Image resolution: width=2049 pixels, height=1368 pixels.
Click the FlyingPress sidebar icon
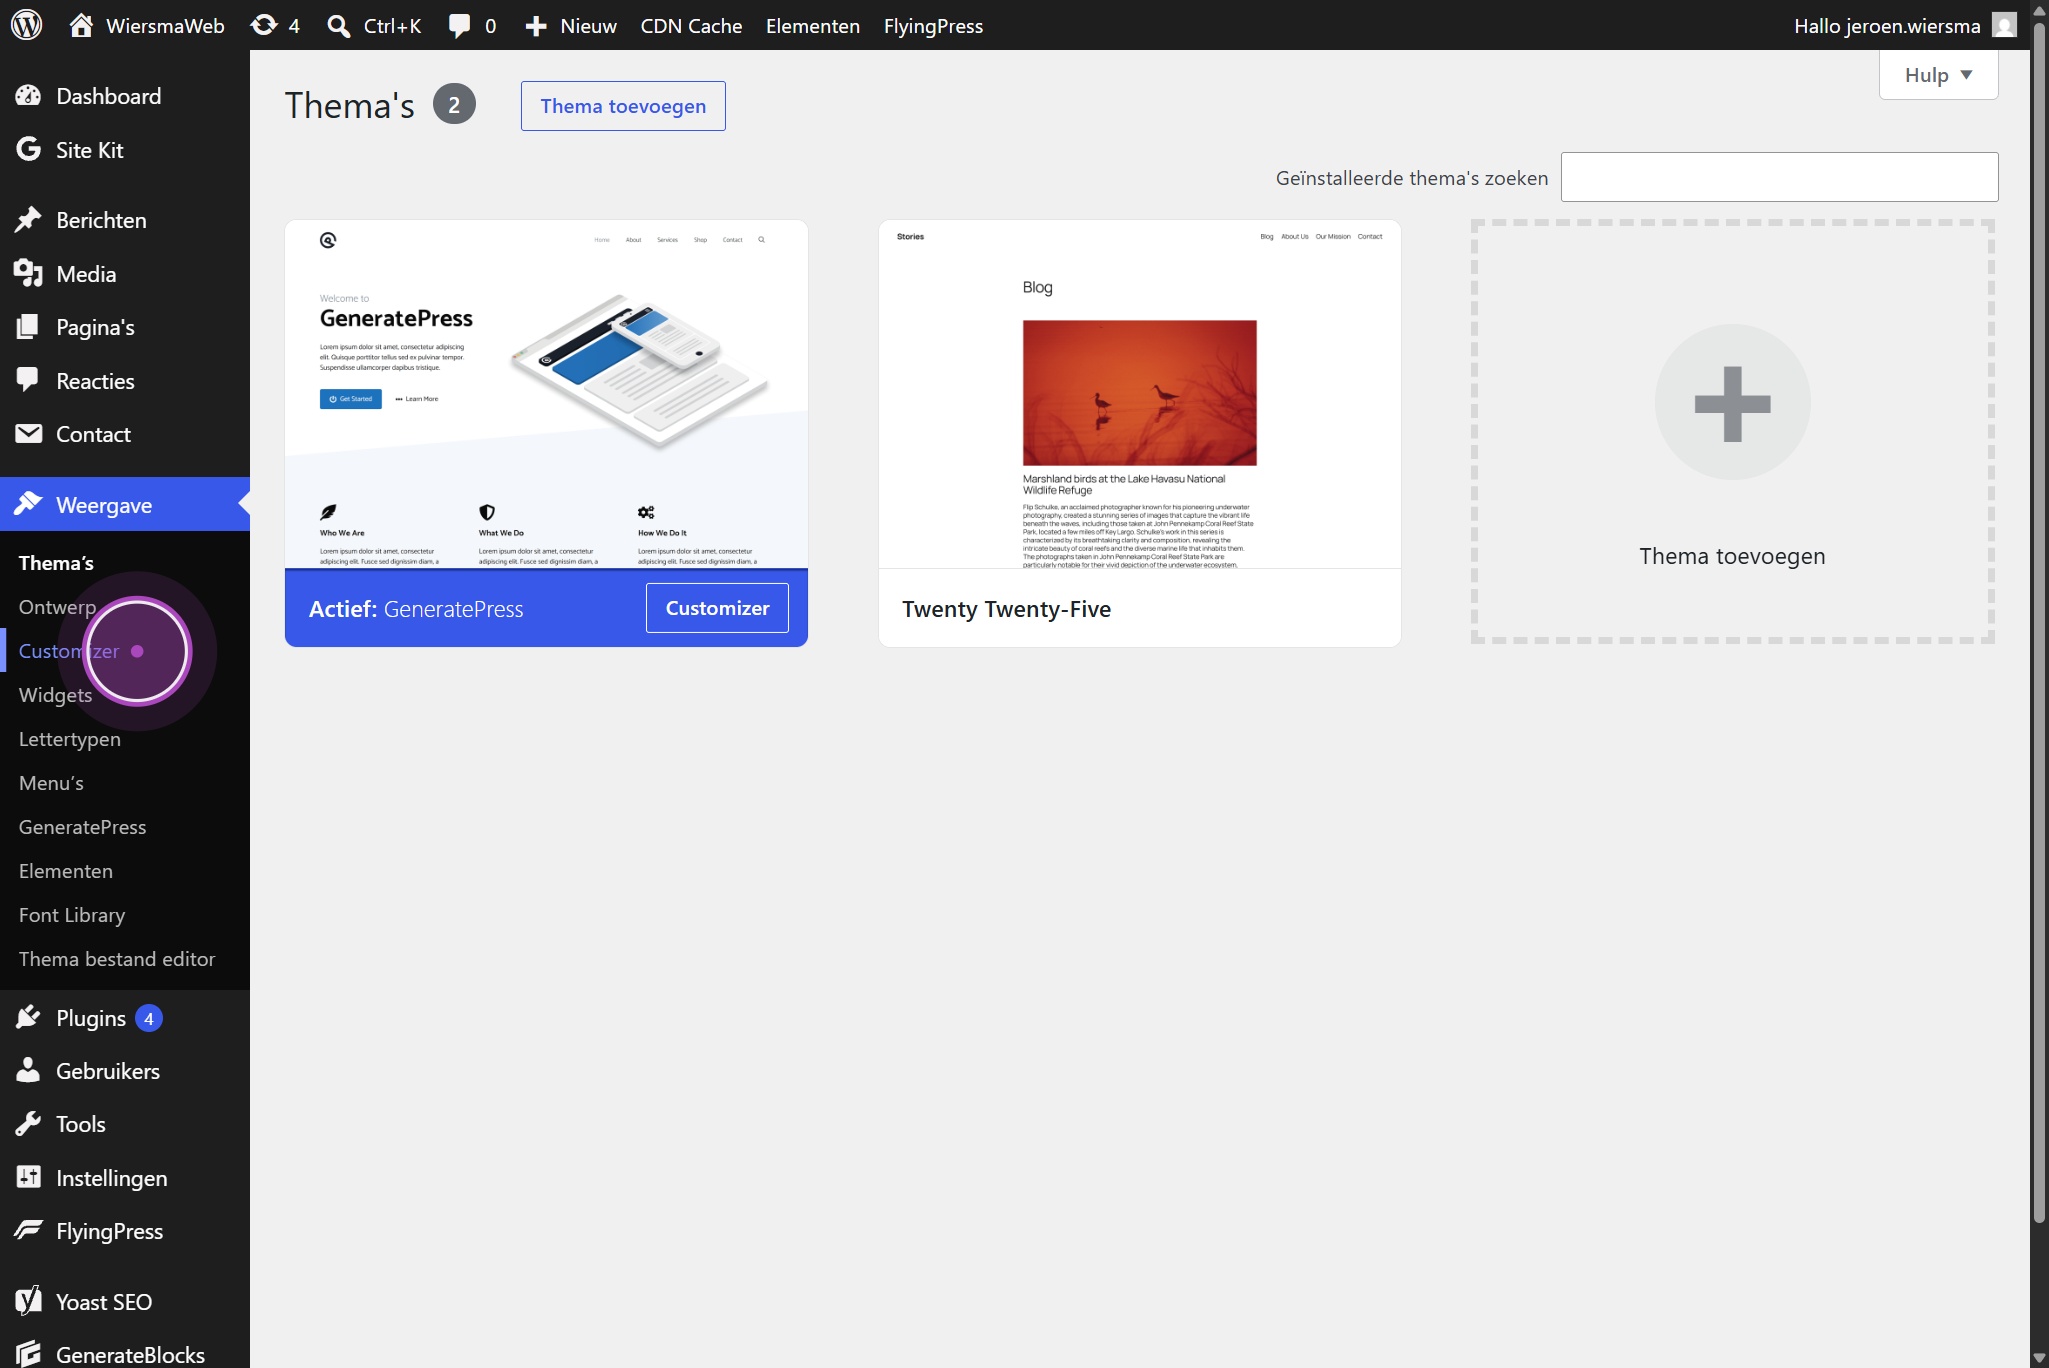coord(28,1231)
